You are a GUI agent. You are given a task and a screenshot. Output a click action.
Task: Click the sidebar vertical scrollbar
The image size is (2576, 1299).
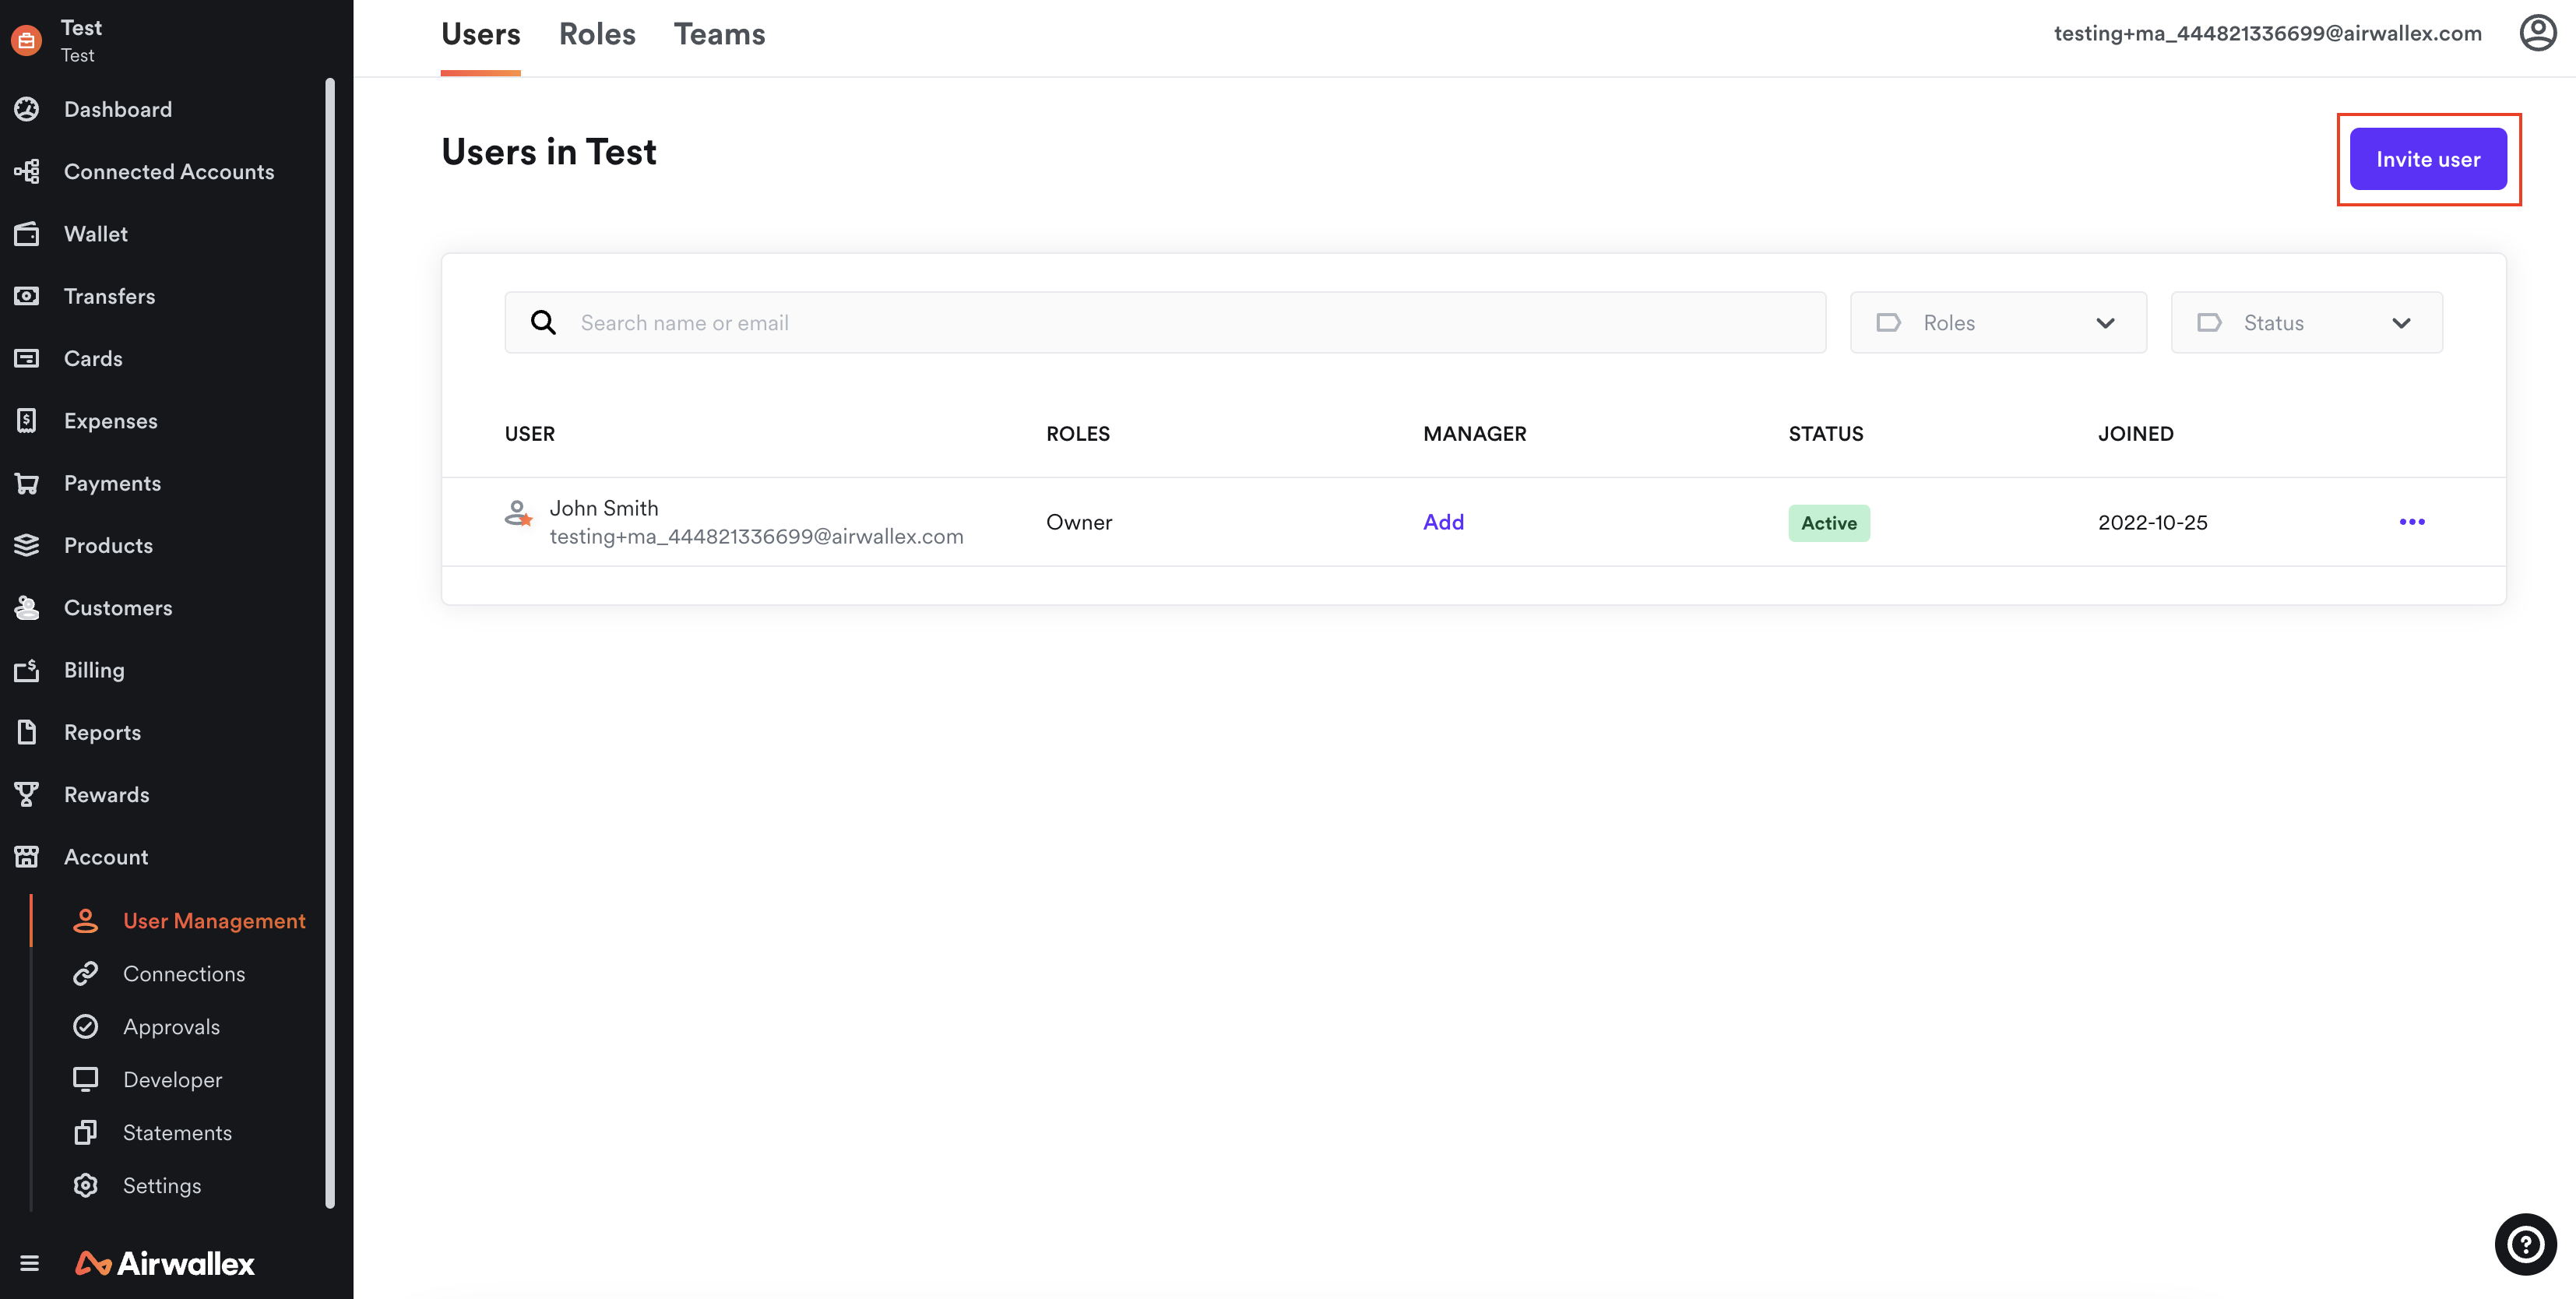click(330, 640)
